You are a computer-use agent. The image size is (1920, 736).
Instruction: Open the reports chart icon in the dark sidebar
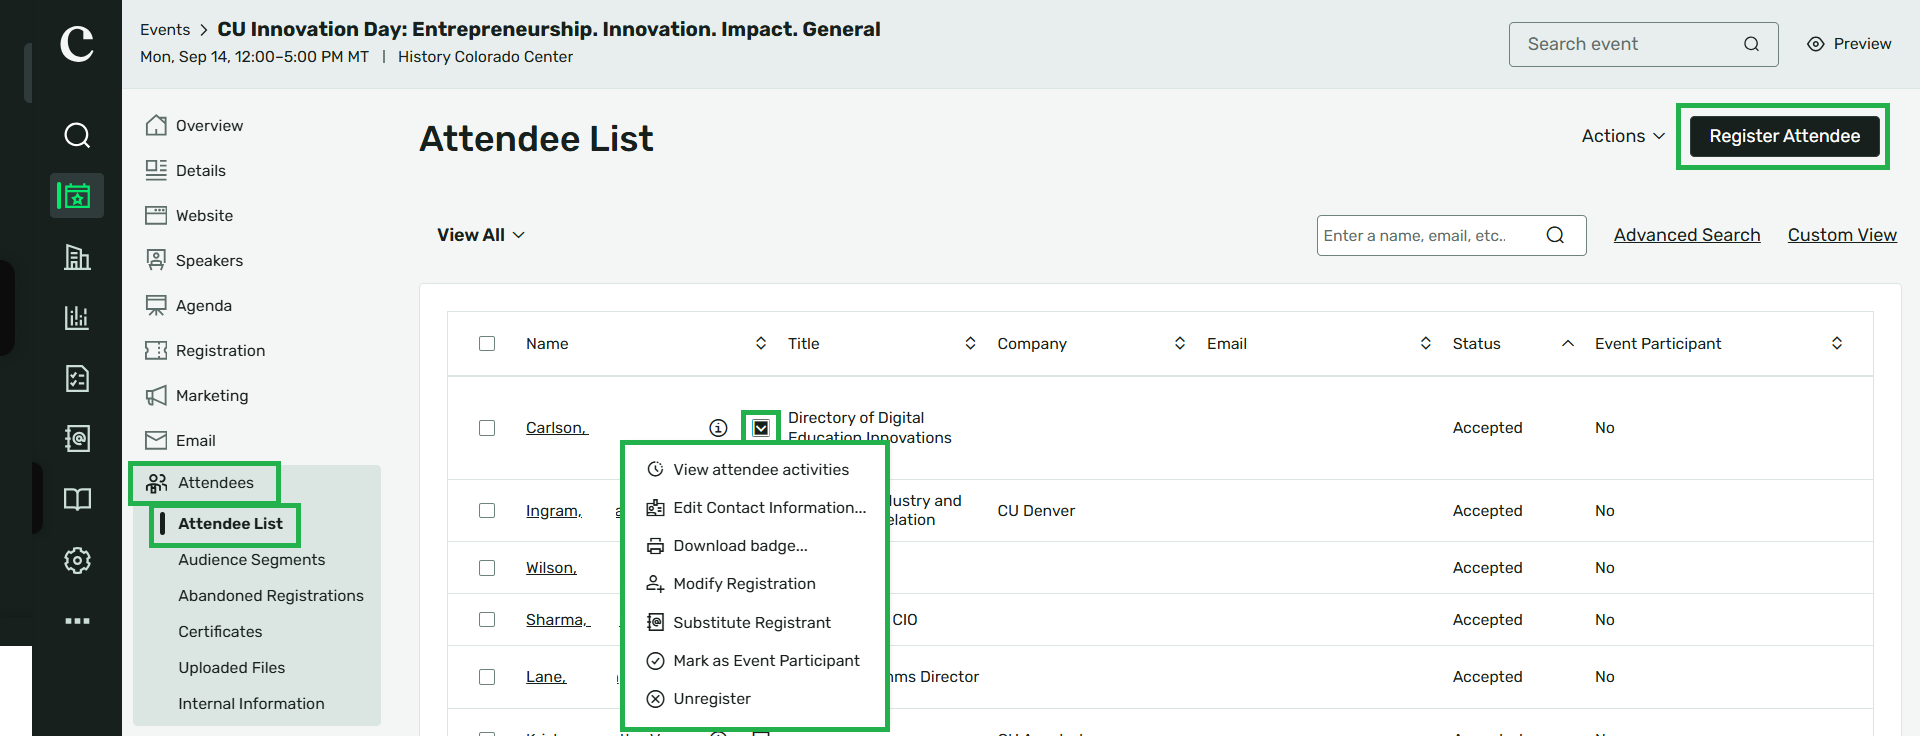pos(77,318)
